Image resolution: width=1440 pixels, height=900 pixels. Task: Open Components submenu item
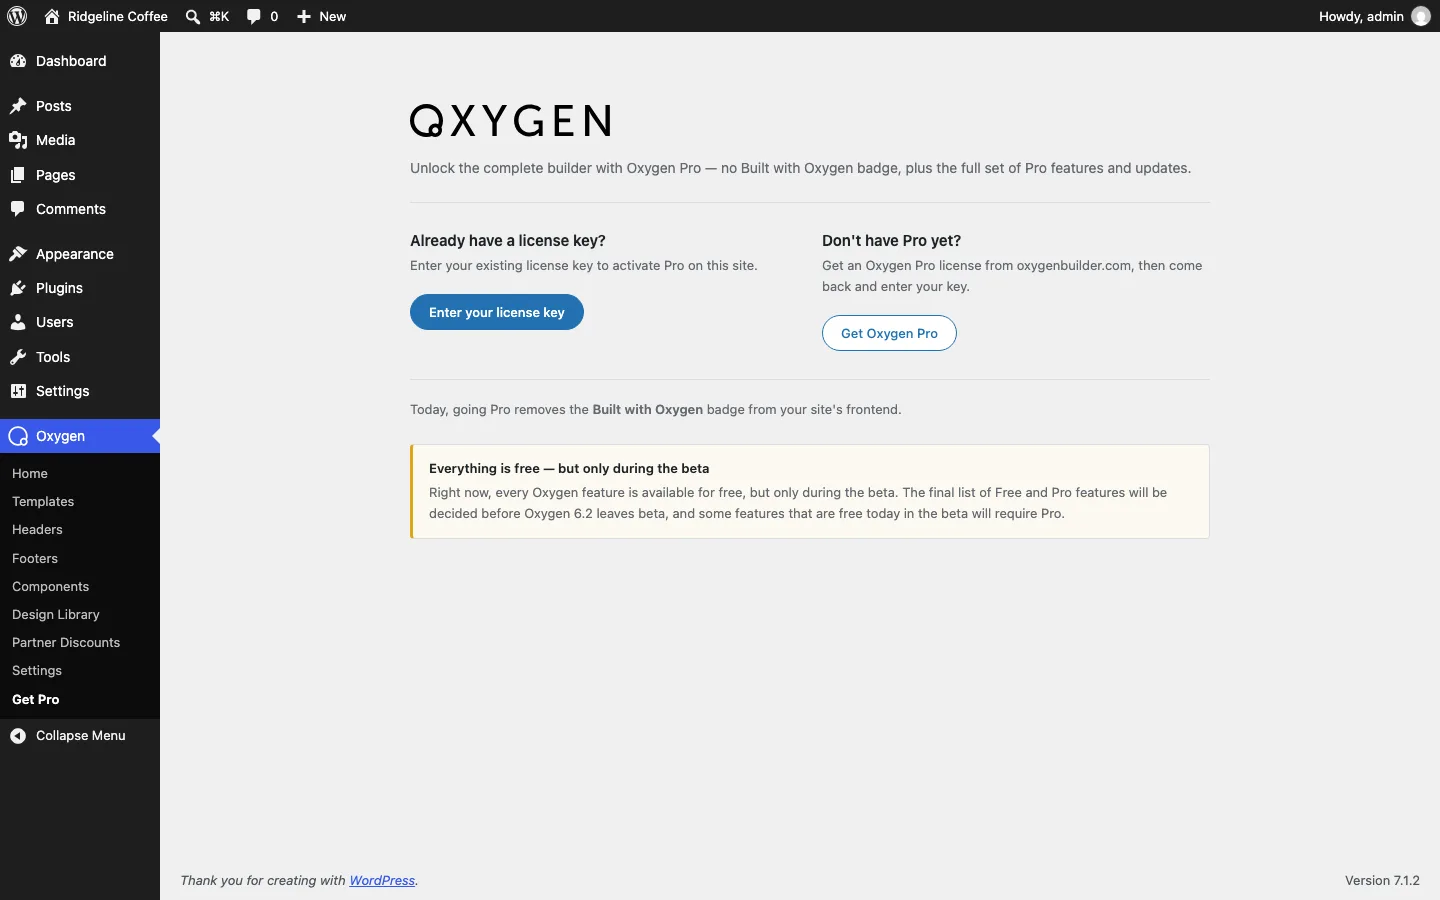(x=50, y=587)
